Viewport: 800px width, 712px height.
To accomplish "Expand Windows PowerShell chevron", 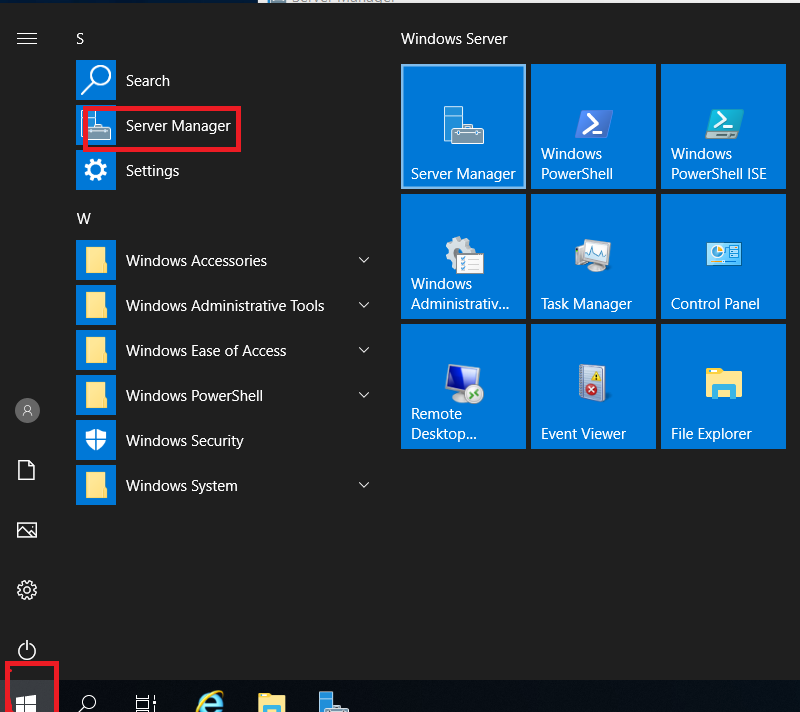I will click(364, 395).
